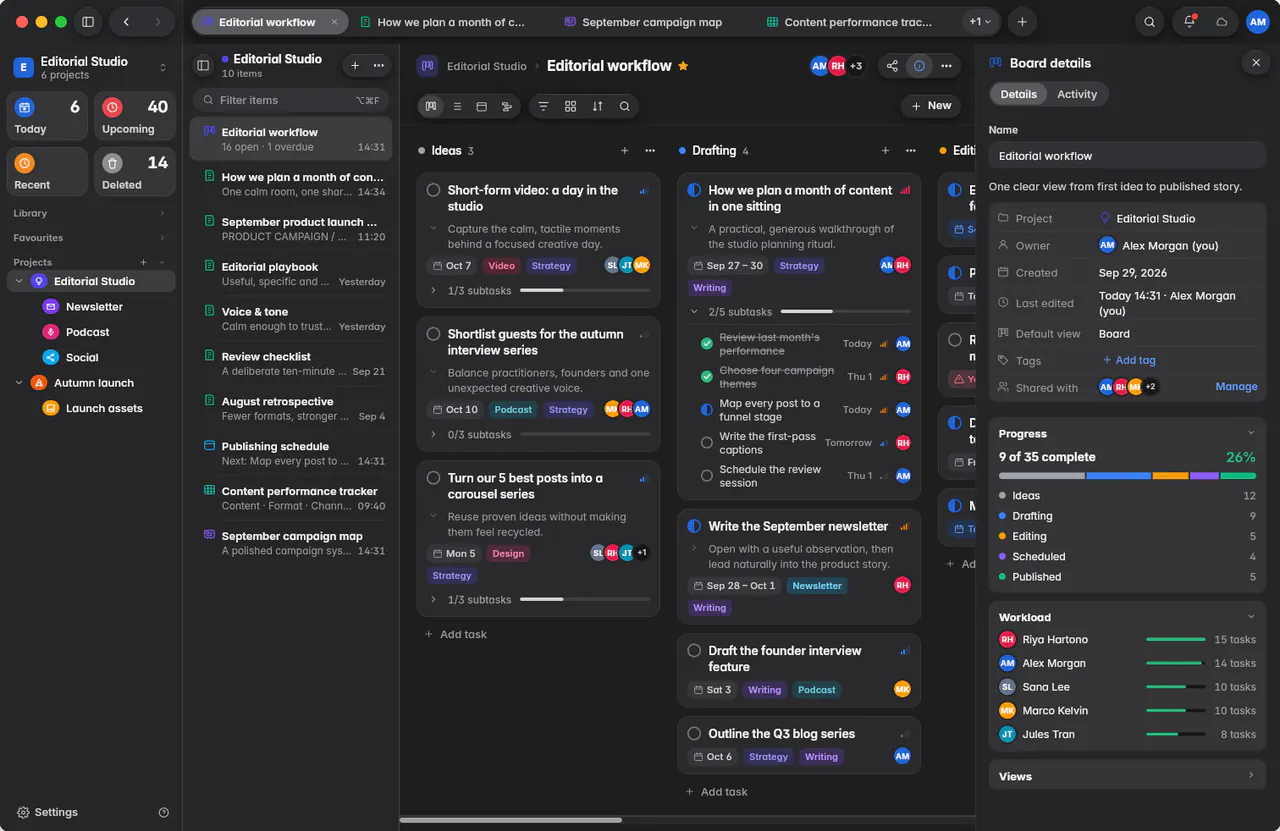Screen dimensions: 1280x831
Task: Open the sort order icon in board toolbar
Action: pyautogui.click(x=597, y=106)
